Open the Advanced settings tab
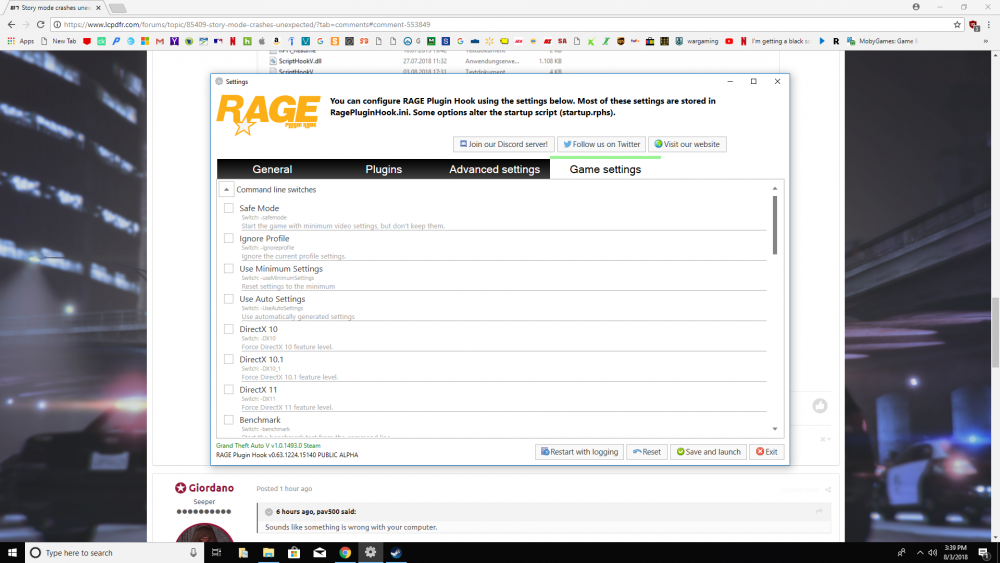Screen dimensions: 1000x563 click(494, 169)
